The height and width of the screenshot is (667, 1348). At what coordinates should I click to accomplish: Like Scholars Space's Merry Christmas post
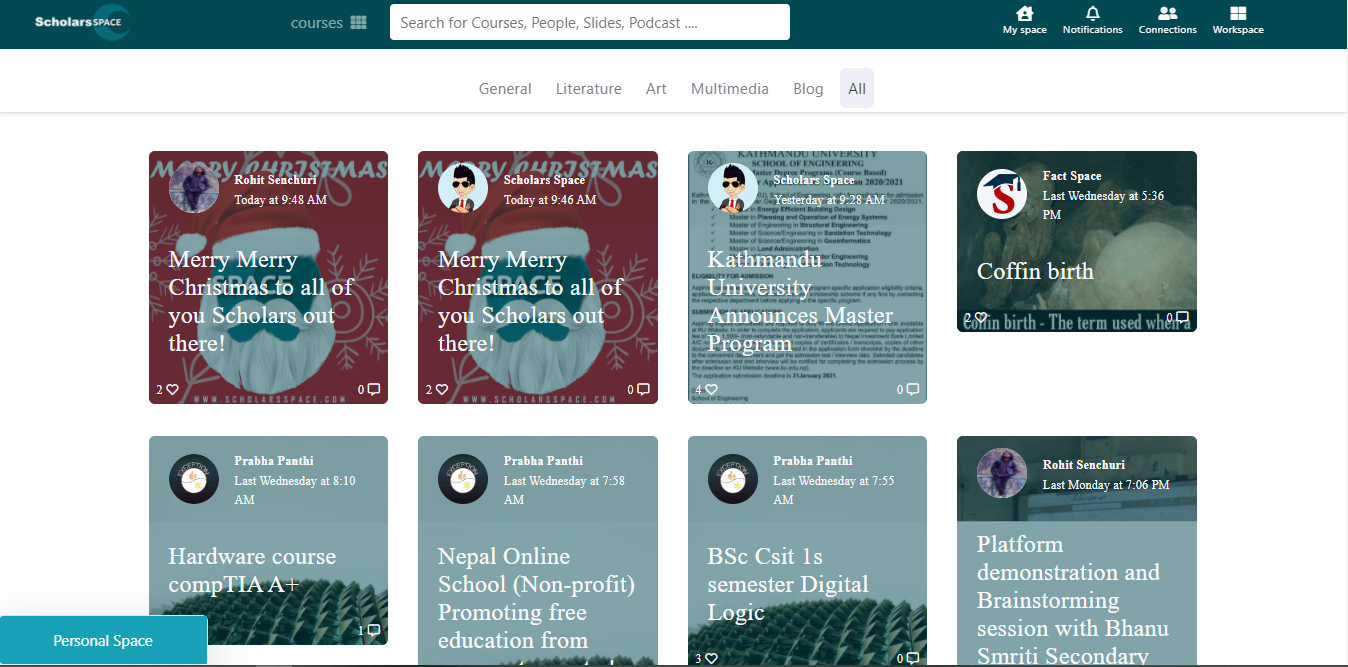pyautogui.click(x=441, y=389)
